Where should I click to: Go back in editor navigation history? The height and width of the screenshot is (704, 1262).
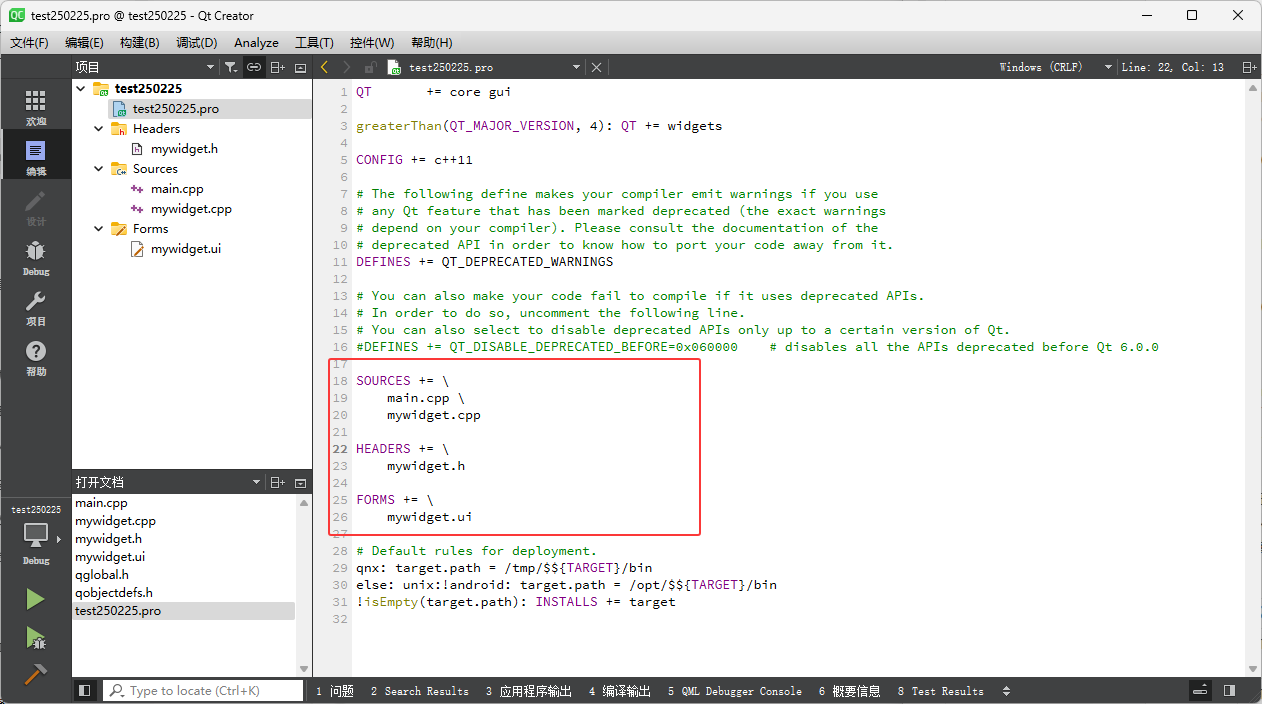point(324,67)
